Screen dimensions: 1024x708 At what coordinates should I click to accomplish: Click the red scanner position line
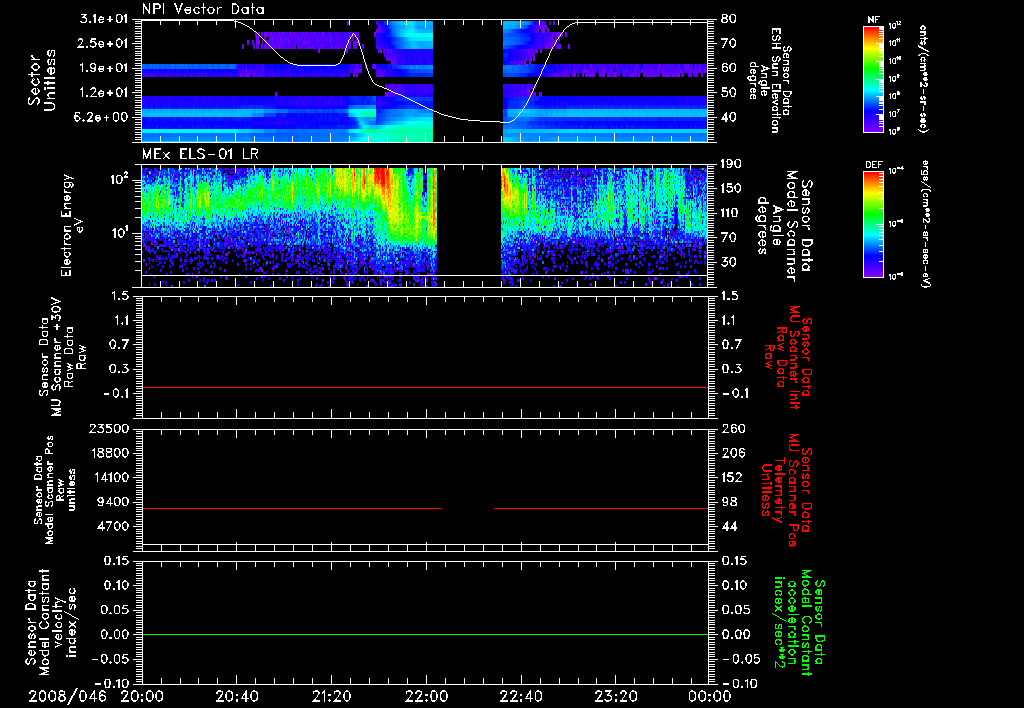(x=290, y=509)
